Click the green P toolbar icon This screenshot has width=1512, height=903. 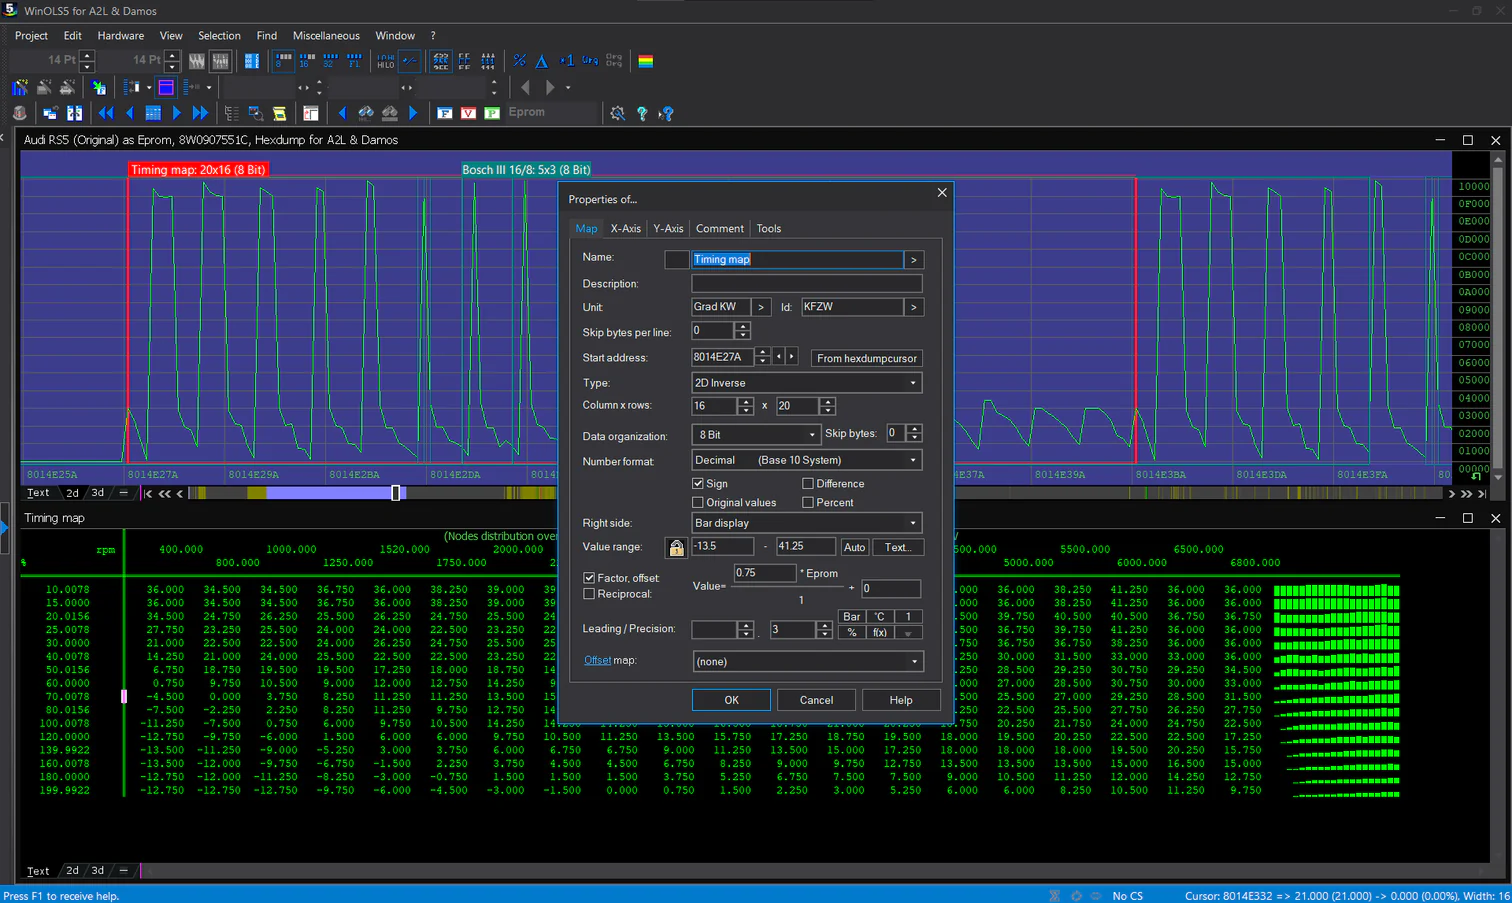[492, 113]
